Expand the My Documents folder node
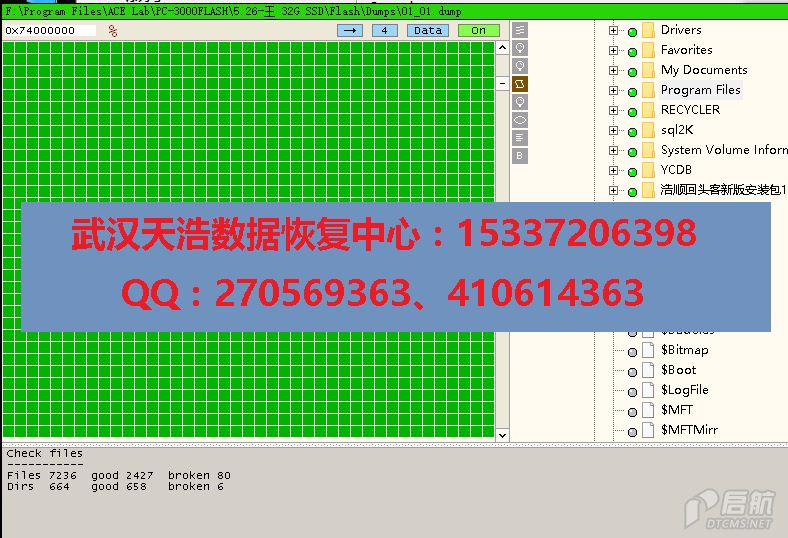788x538 pixels. pos(613,70)
